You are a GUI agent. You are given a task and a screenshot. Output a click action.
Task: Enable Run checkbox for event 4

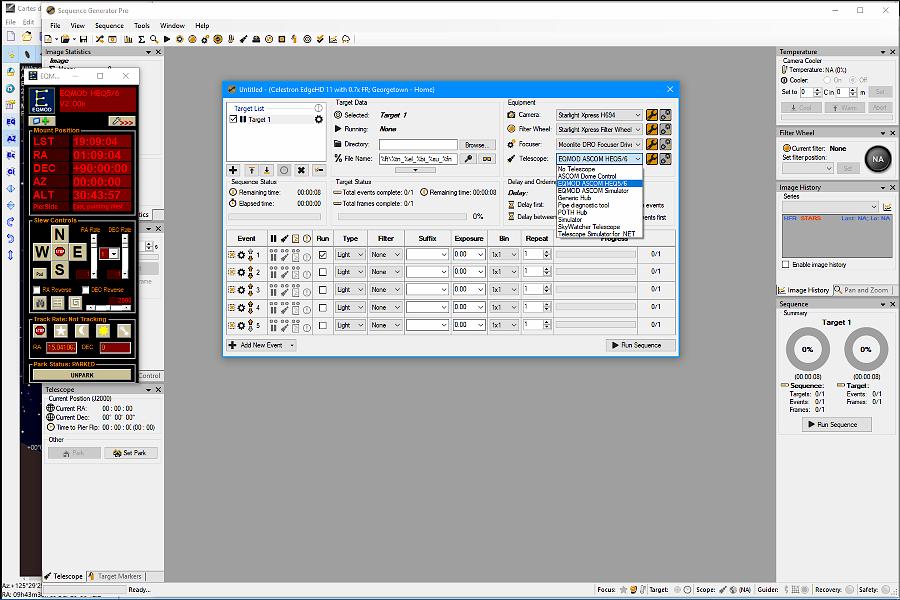click(x=323, y=308)
